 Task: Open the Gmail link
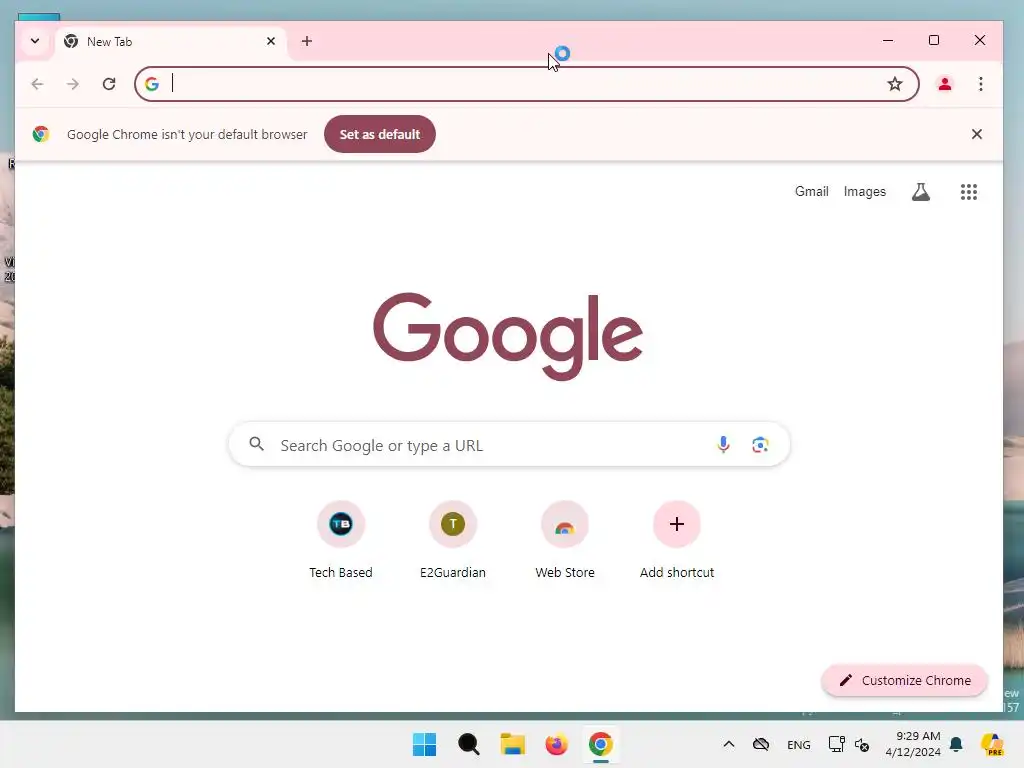(812, 191)
